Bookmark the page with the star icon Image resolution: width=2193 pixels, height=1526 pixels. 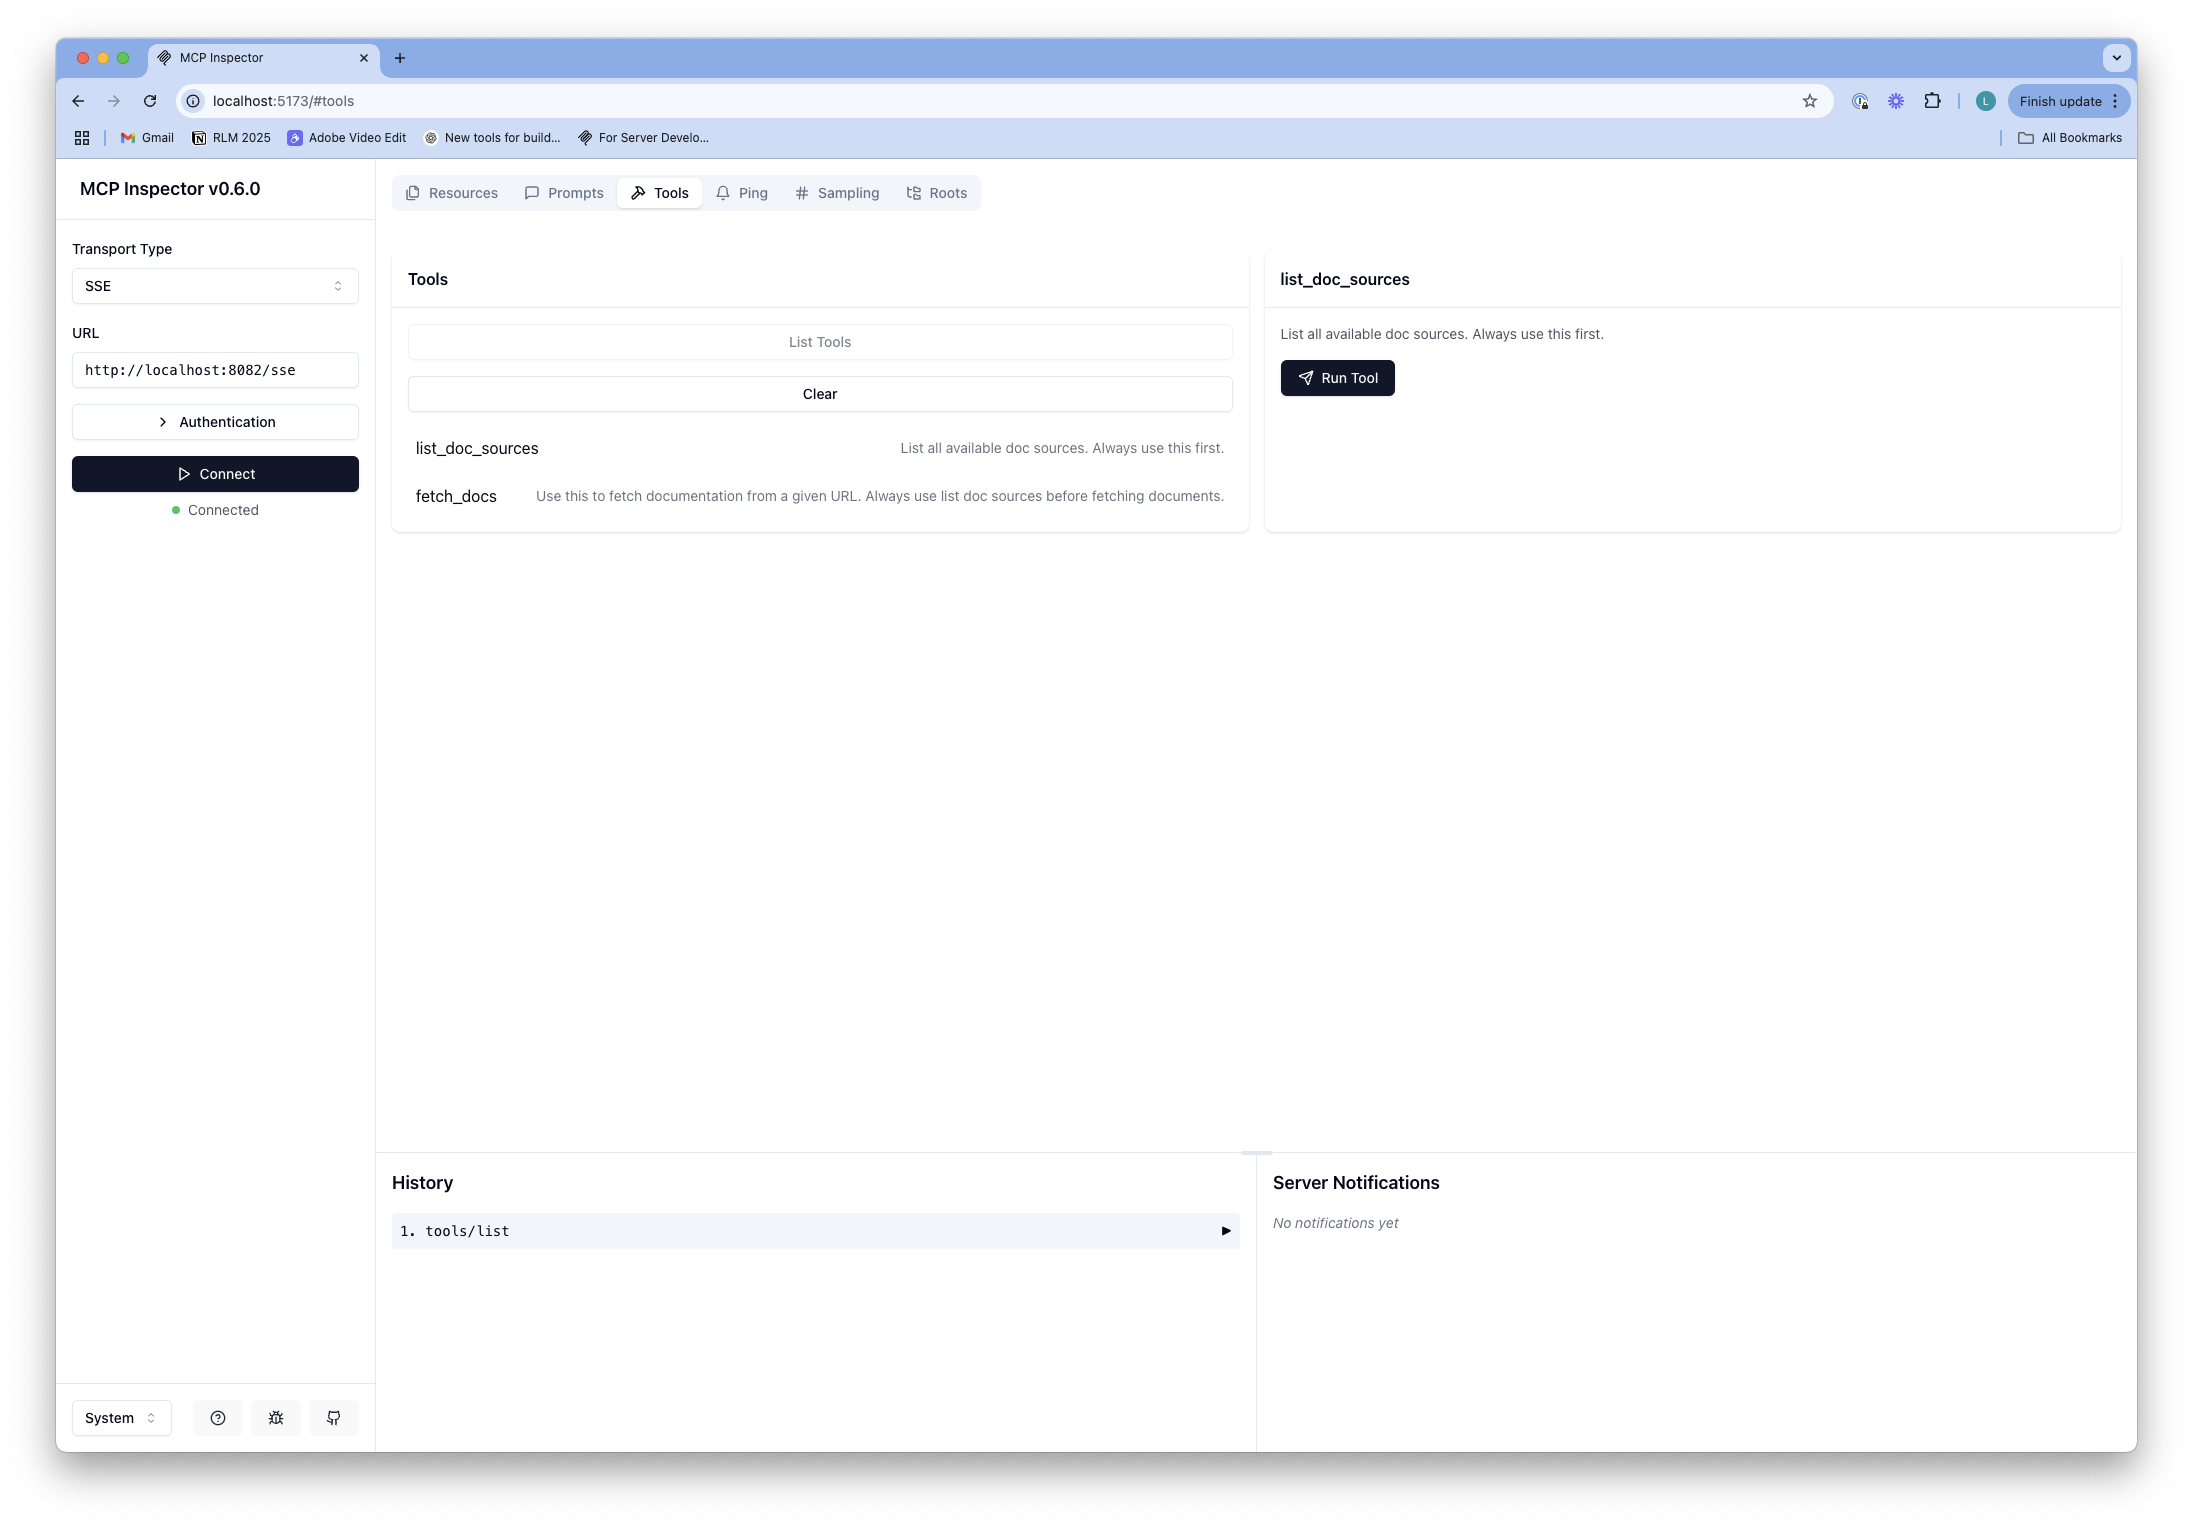[1809, 100]
